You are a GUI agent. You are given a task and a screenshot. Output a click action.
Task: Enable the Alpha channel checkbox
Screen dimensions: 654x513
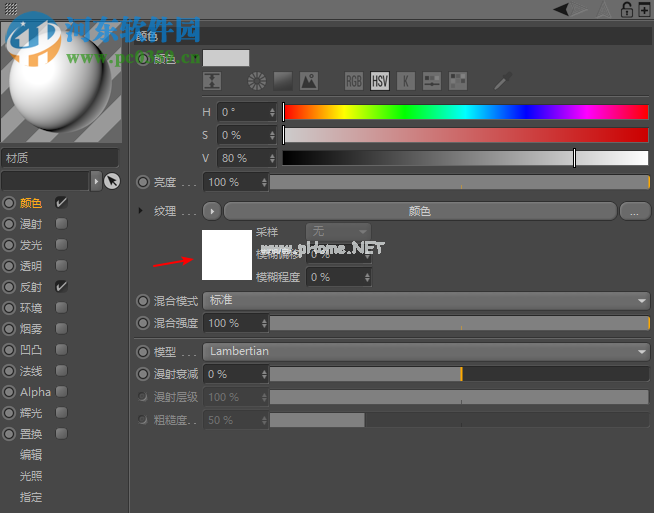[61, 391]
